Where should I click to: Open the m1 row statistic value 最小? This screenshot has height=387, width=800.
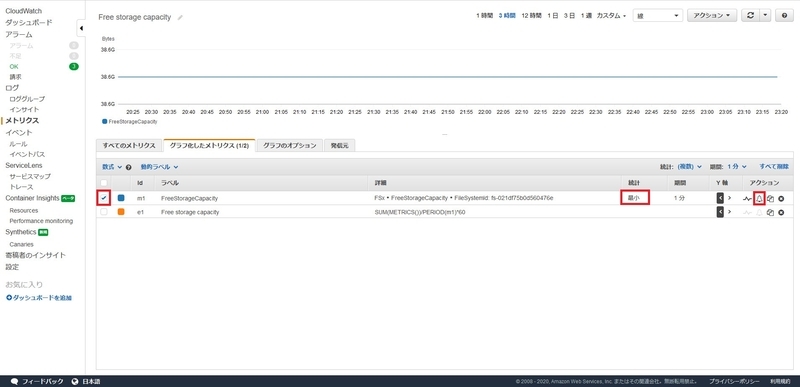coord(635,198)
